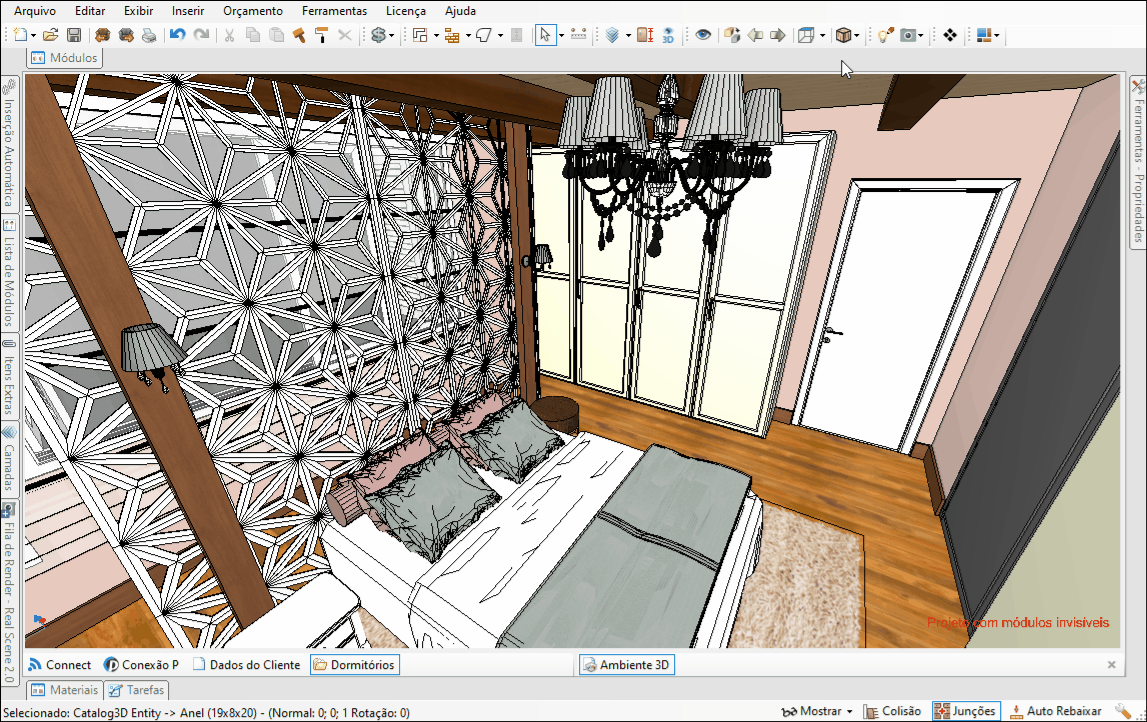Click the left arrow previous view icon
This screenshot has height=722, width=1147.
[x=755, y=35]
